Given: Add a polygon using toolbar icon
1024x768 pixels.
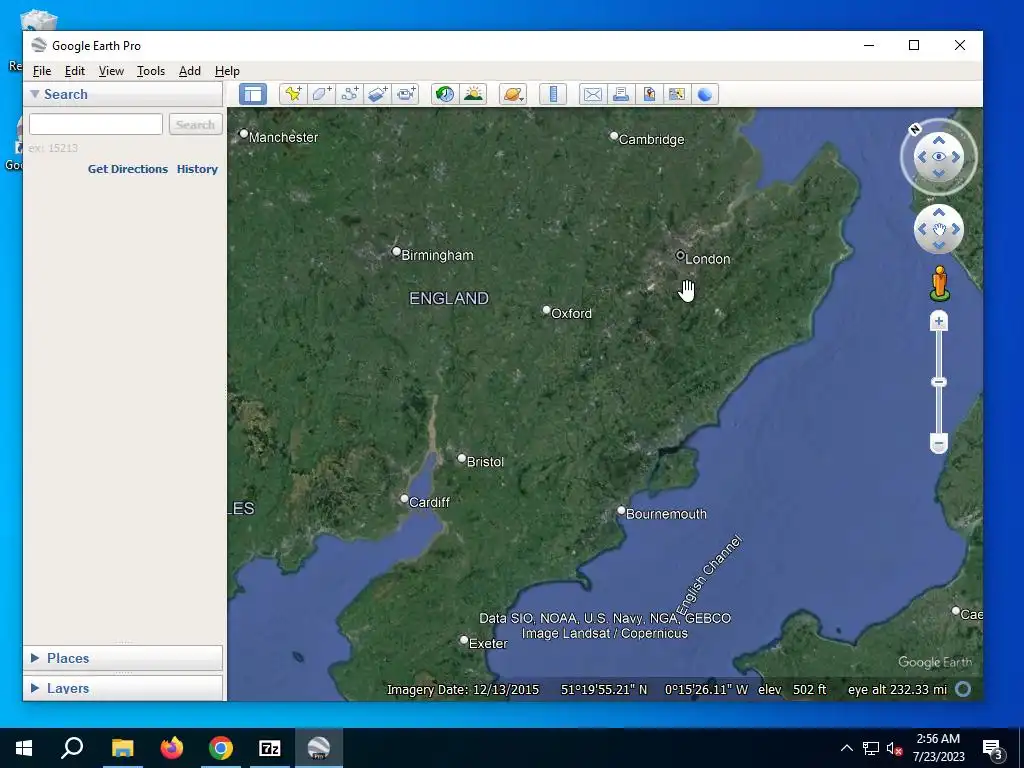Looking at the screenshot, I should [x=321, y=94].
